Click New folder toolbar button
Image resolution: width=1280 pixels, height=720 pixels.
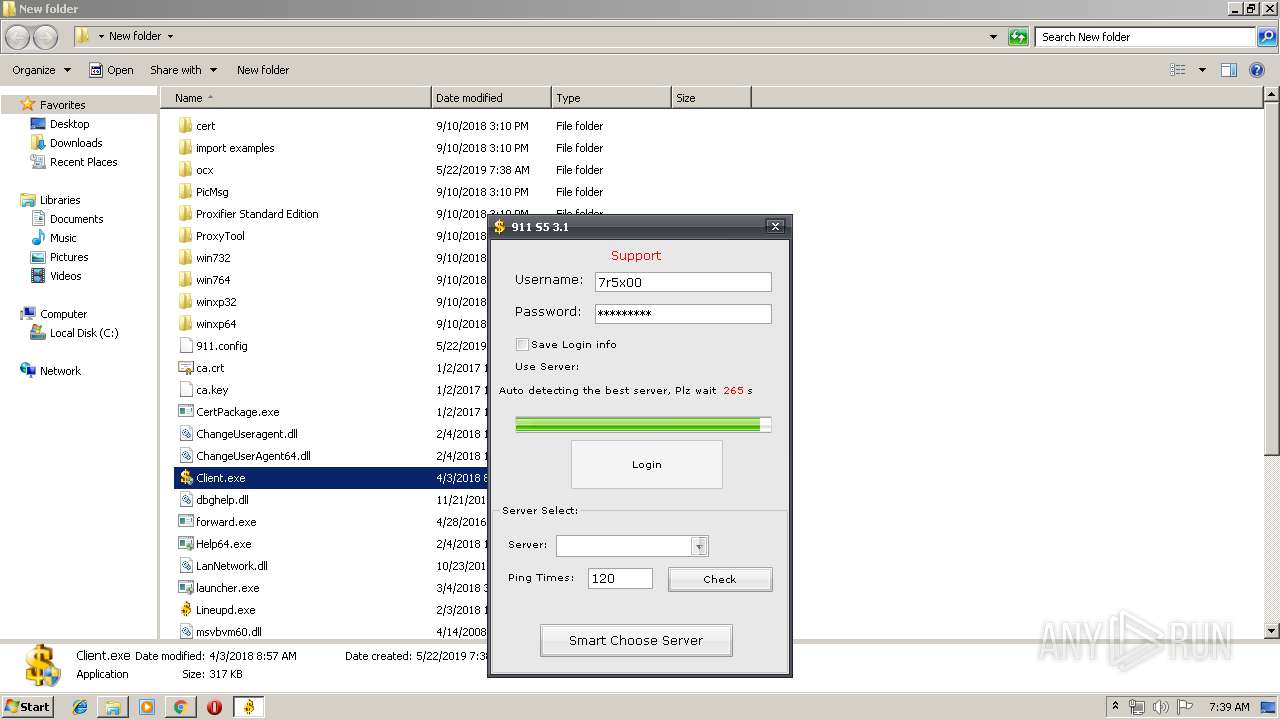pyautogui.click(x=263, y=70)
